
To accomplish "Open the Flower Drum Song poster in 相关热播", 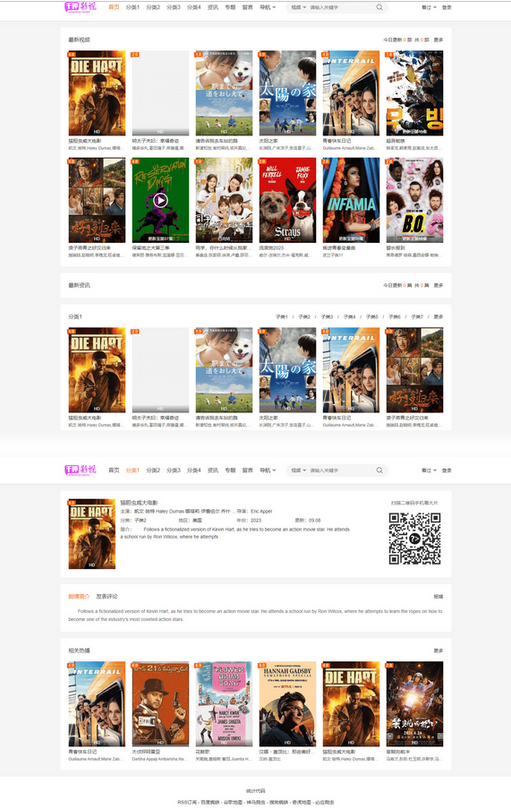I will (224, 704).
